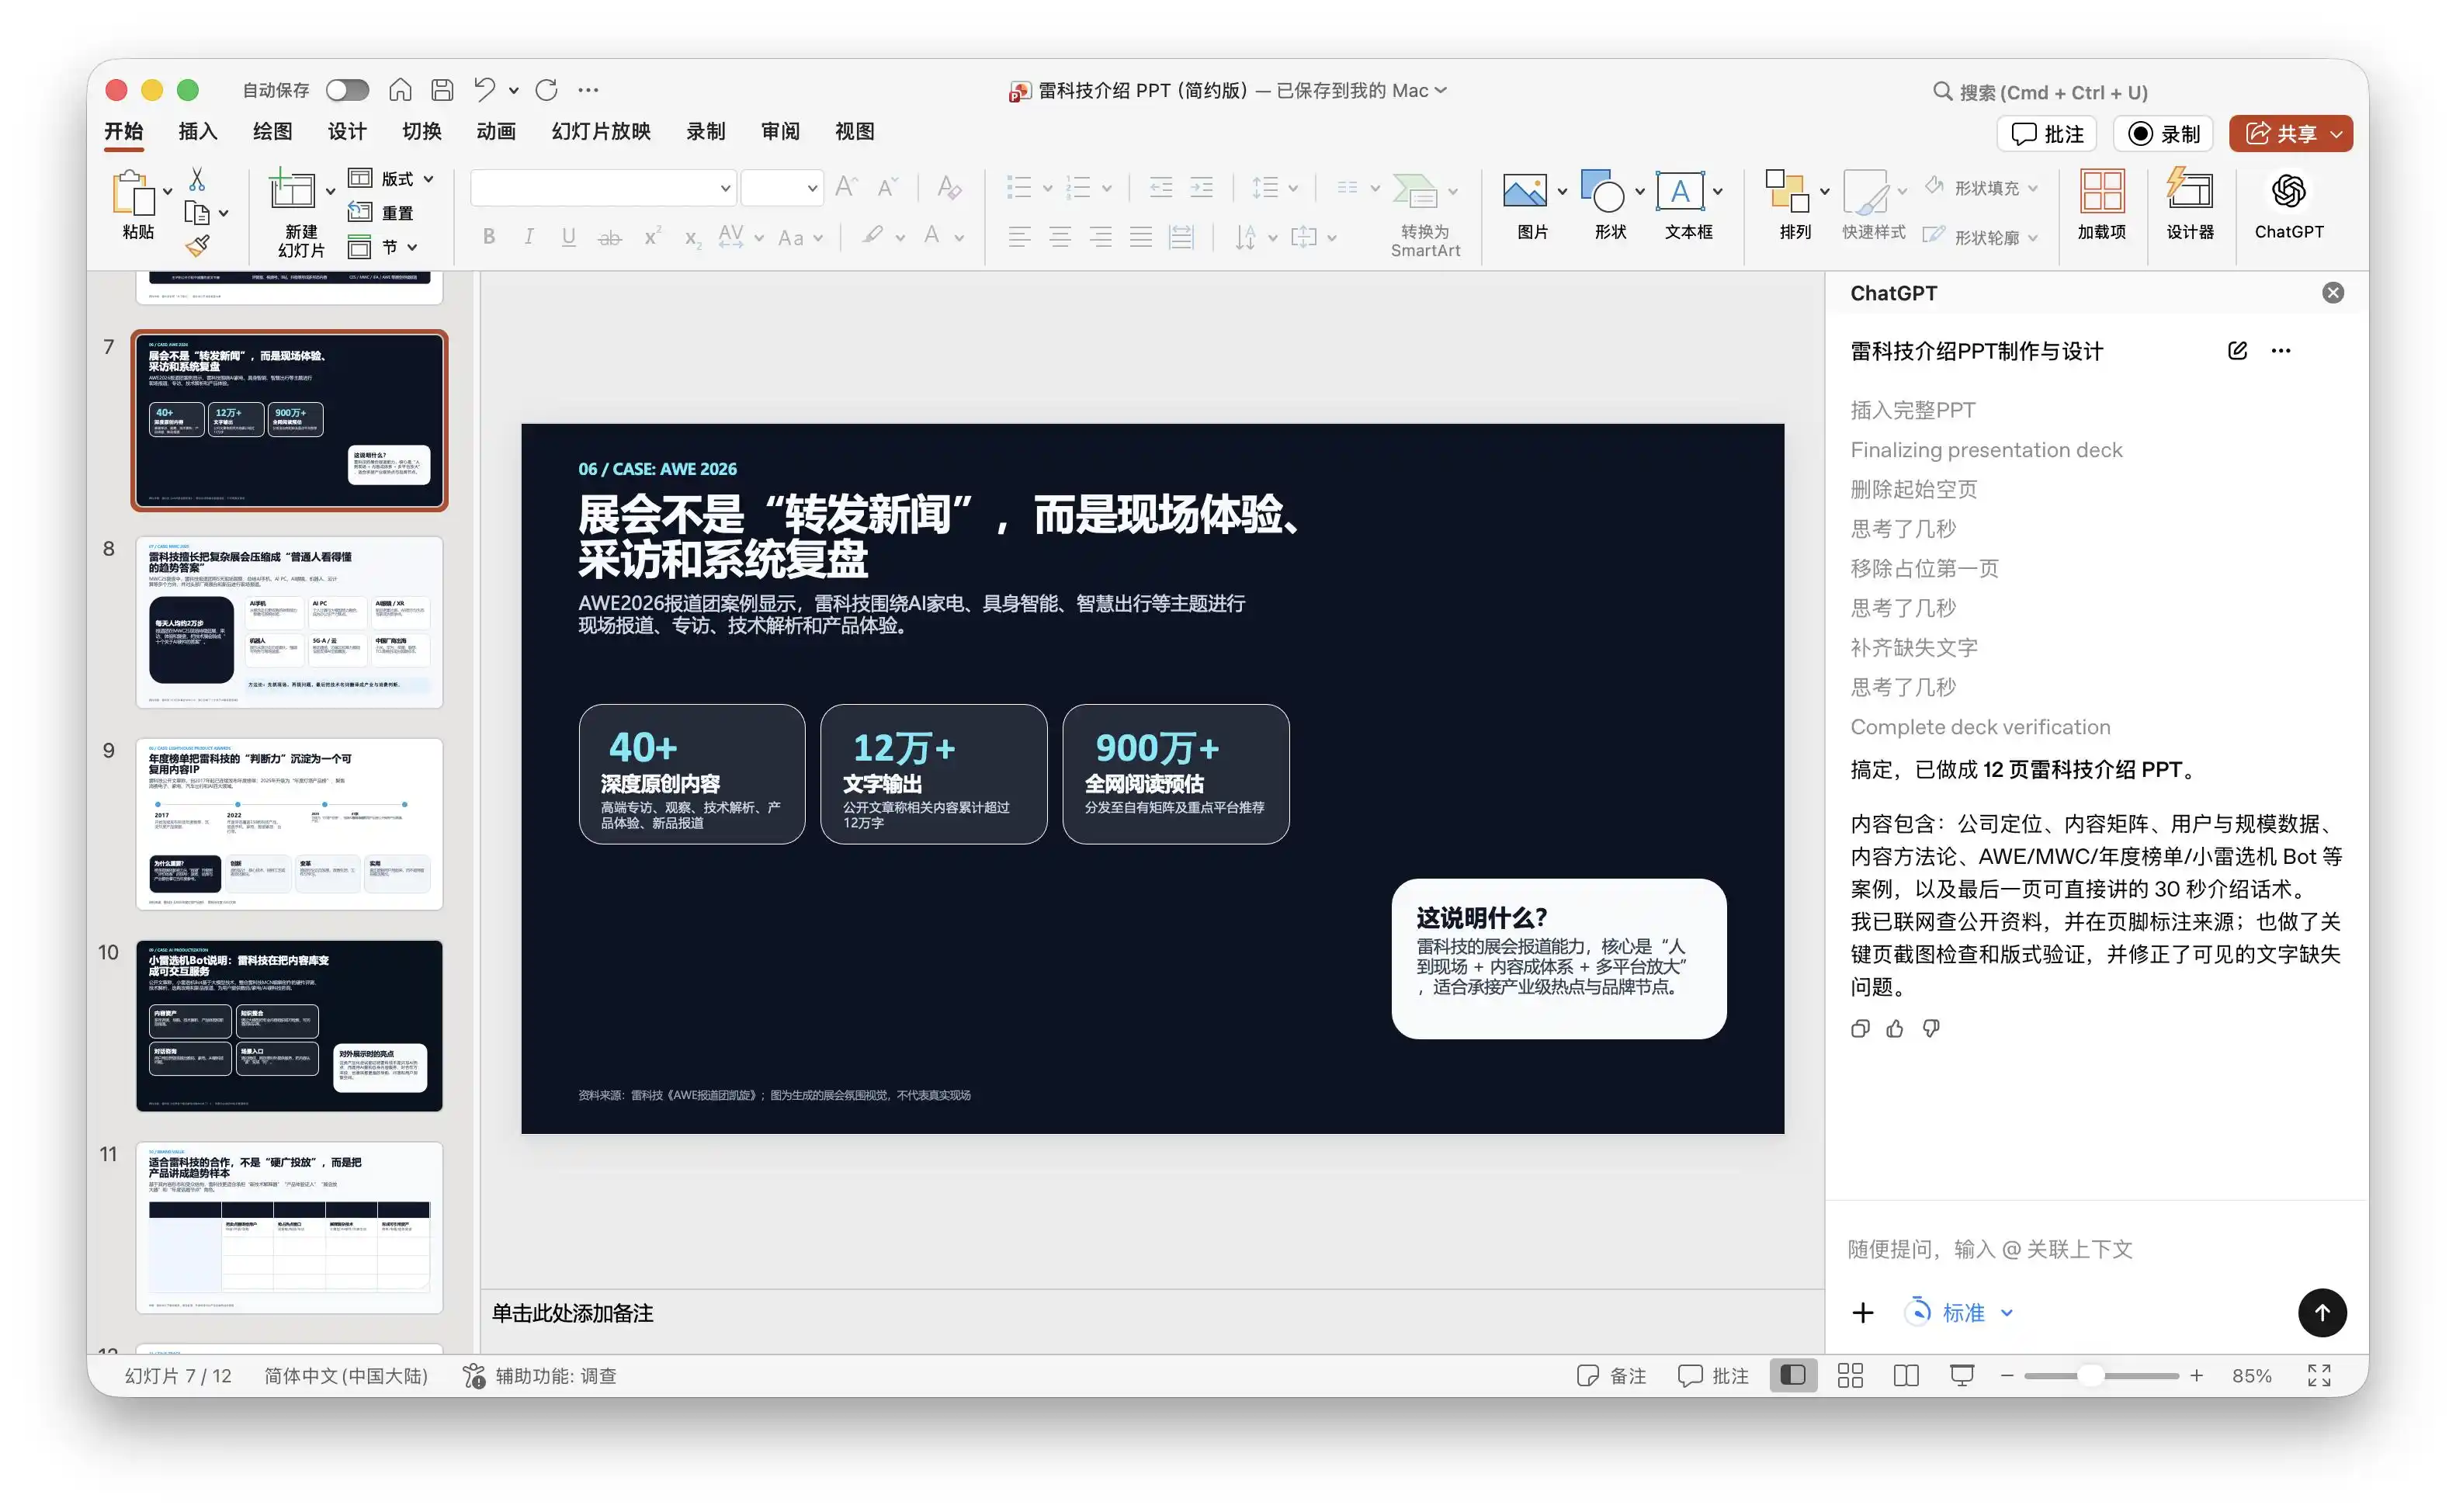
Task: Send message with the up-arrow button
Action: tap(2321, 1313)
